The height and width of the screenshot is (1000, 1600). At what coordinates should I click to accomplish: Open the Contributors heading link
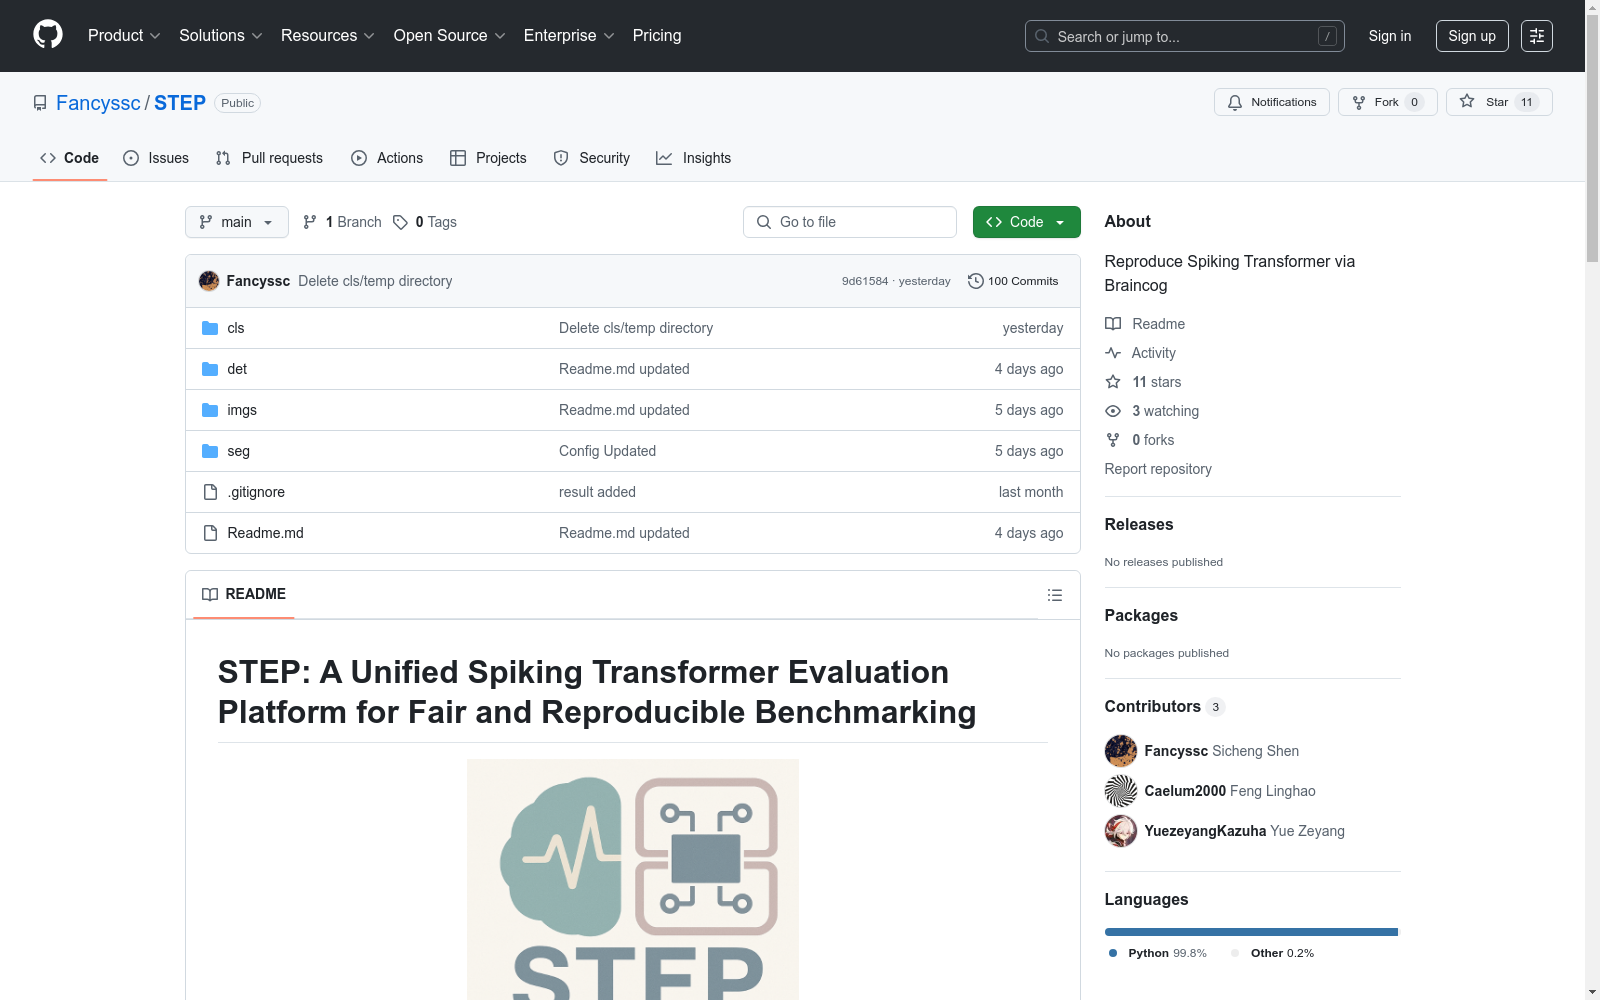tap(1164, 706)
